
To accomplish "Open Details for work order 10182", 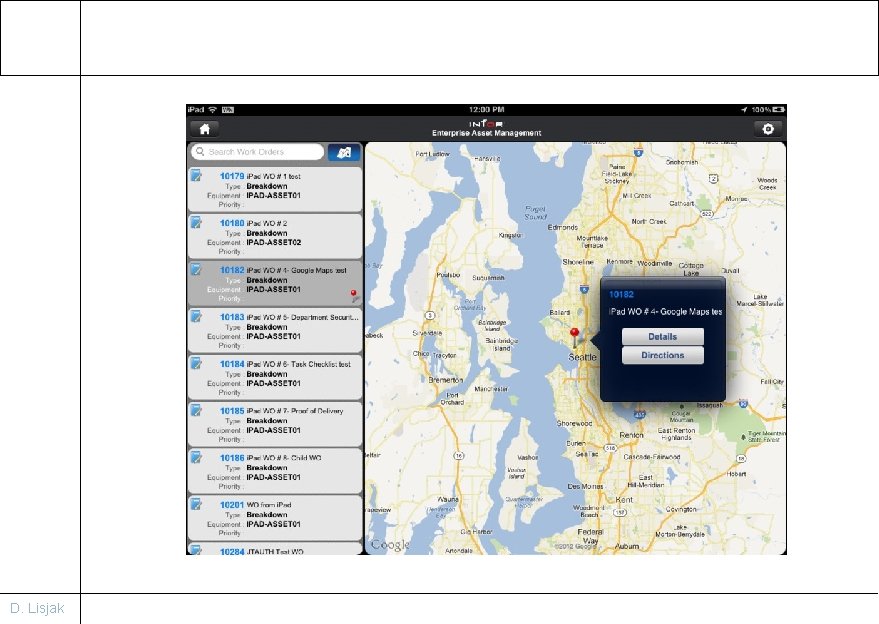I will (663, 336).
